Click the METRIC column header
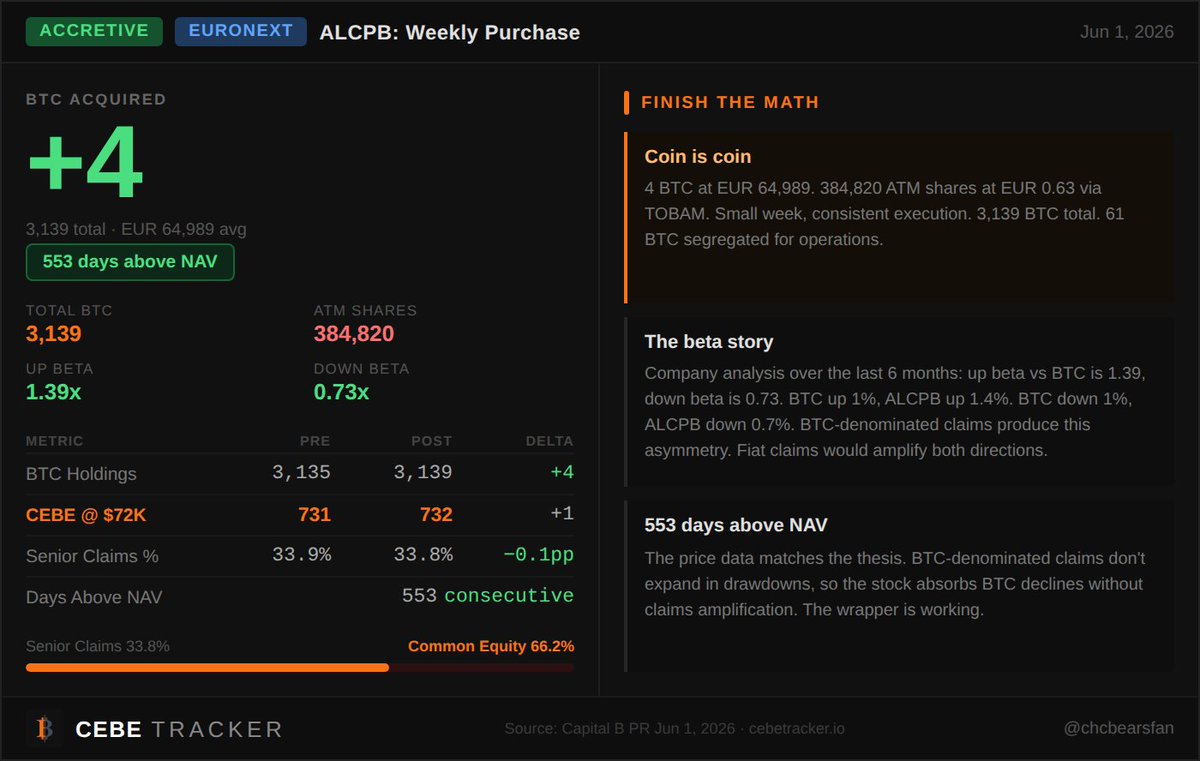This screenshot has width=1200, height=761. point(55,441)
